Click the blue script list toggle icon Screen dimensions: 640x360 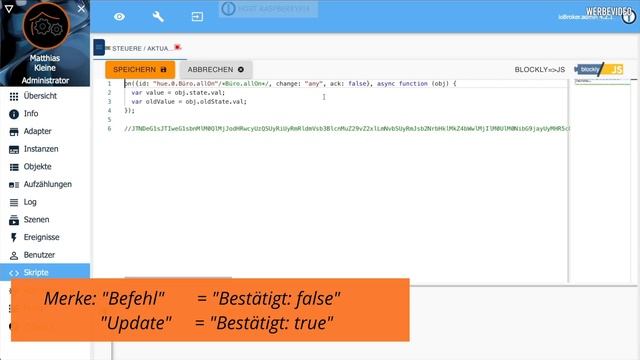pos(99,47)
